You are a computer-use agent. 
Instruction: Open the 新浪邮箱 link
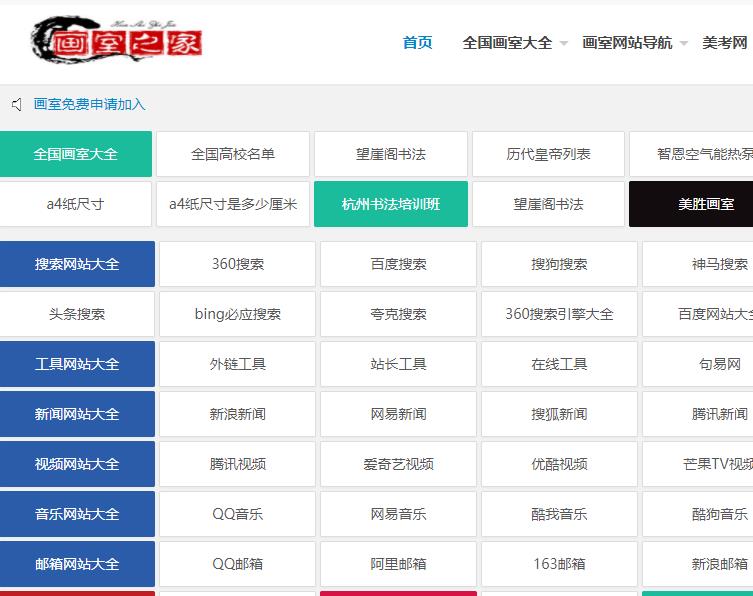(x=698, y=564)
